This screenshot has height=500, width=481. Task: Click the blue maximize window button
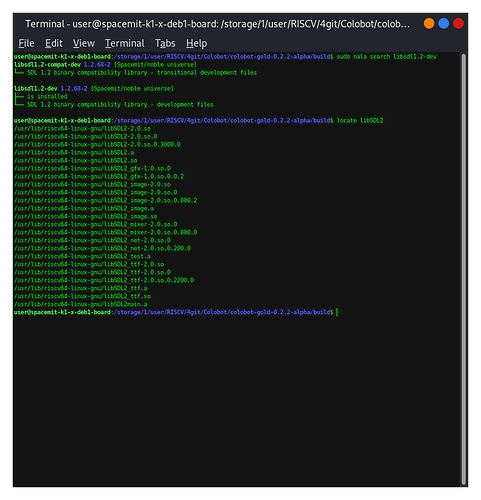coord(443,24)
